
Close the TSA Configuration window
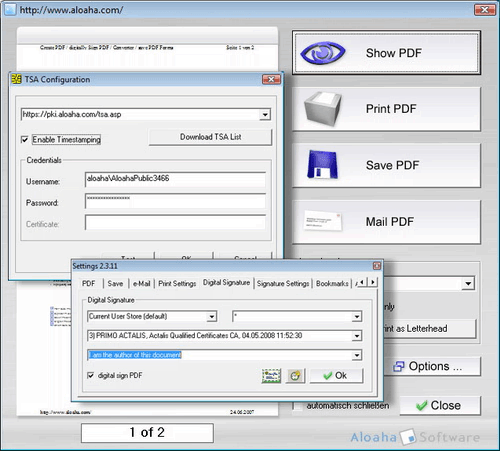271,79
